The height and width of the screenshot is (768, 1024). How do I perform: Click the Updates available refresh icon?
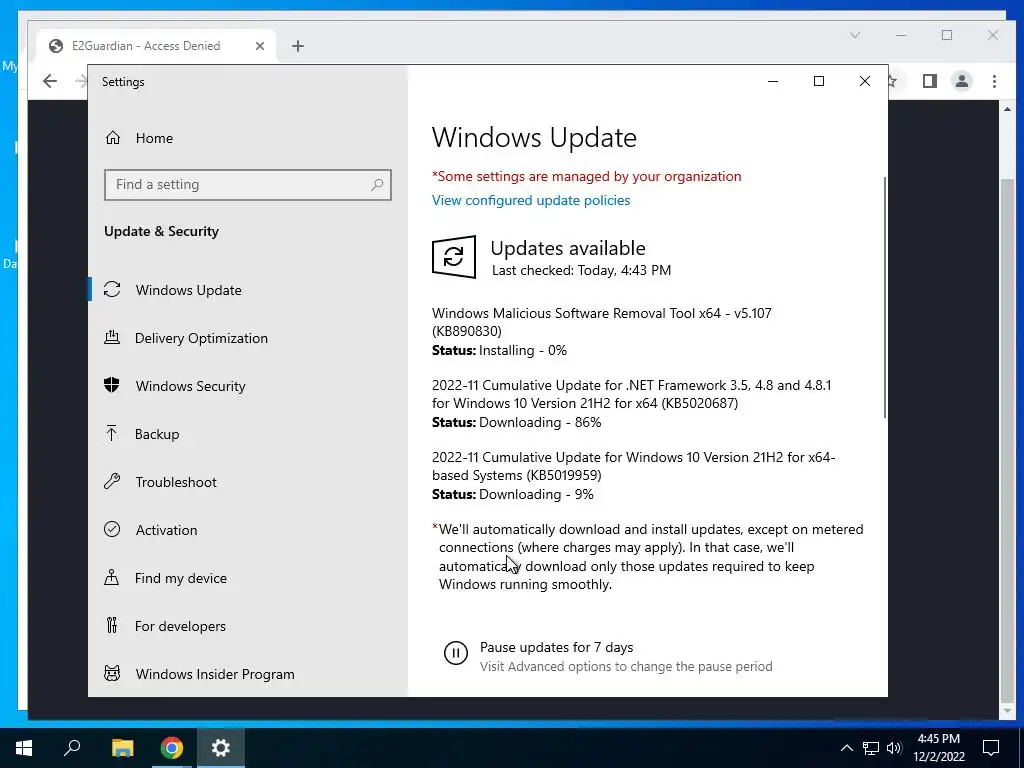click(x=454, y=257)
